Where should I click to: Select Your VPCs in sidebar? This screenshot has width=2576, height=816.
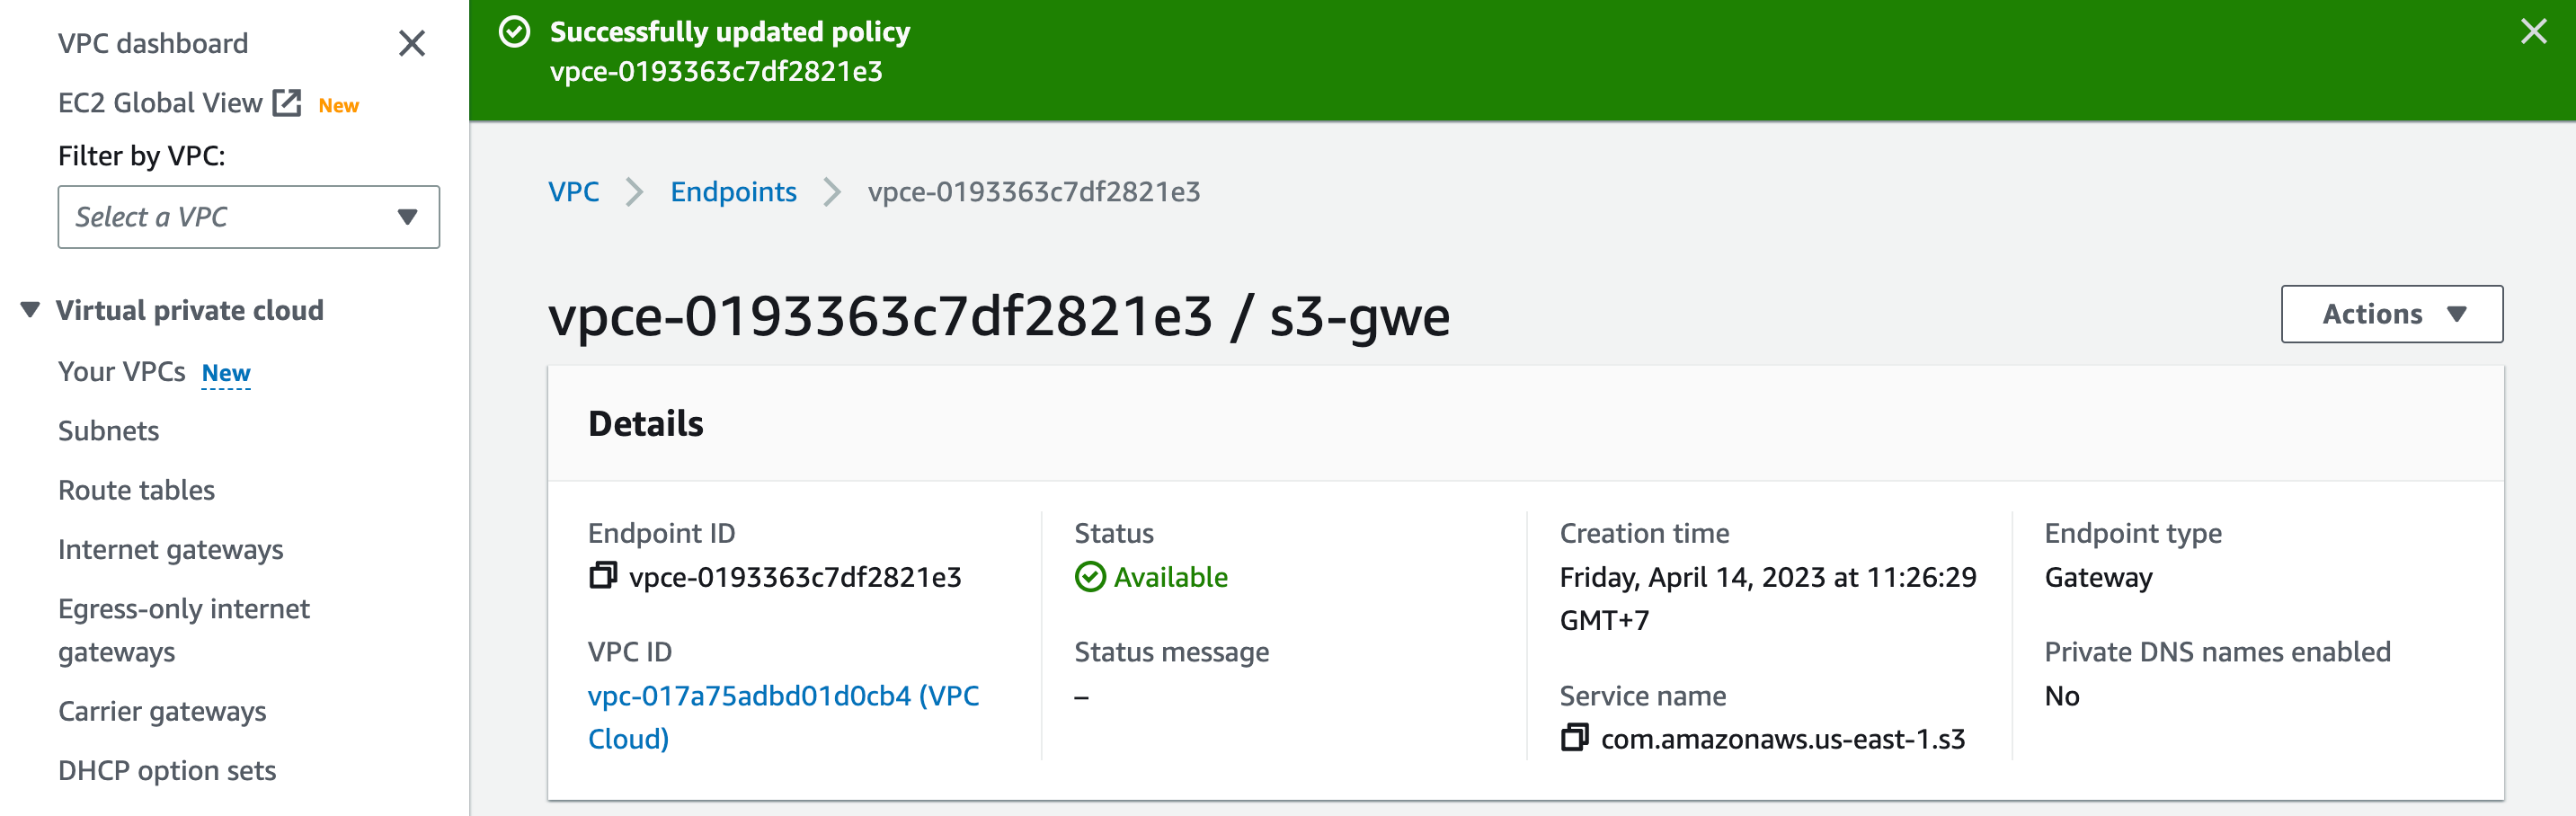coord(121,372)
